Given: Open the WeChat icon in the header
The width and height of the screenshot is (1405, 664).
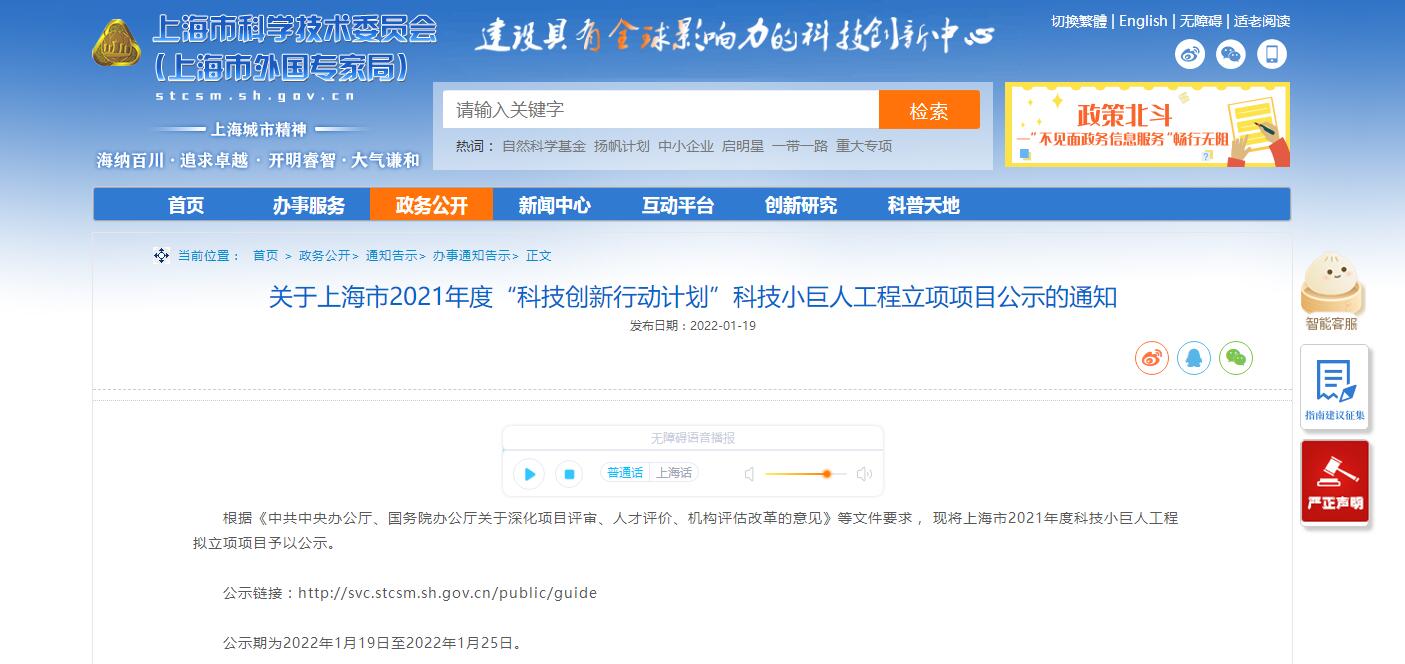Looking at the screenshot, I should pyautogui.click(x=1230, y=55).
